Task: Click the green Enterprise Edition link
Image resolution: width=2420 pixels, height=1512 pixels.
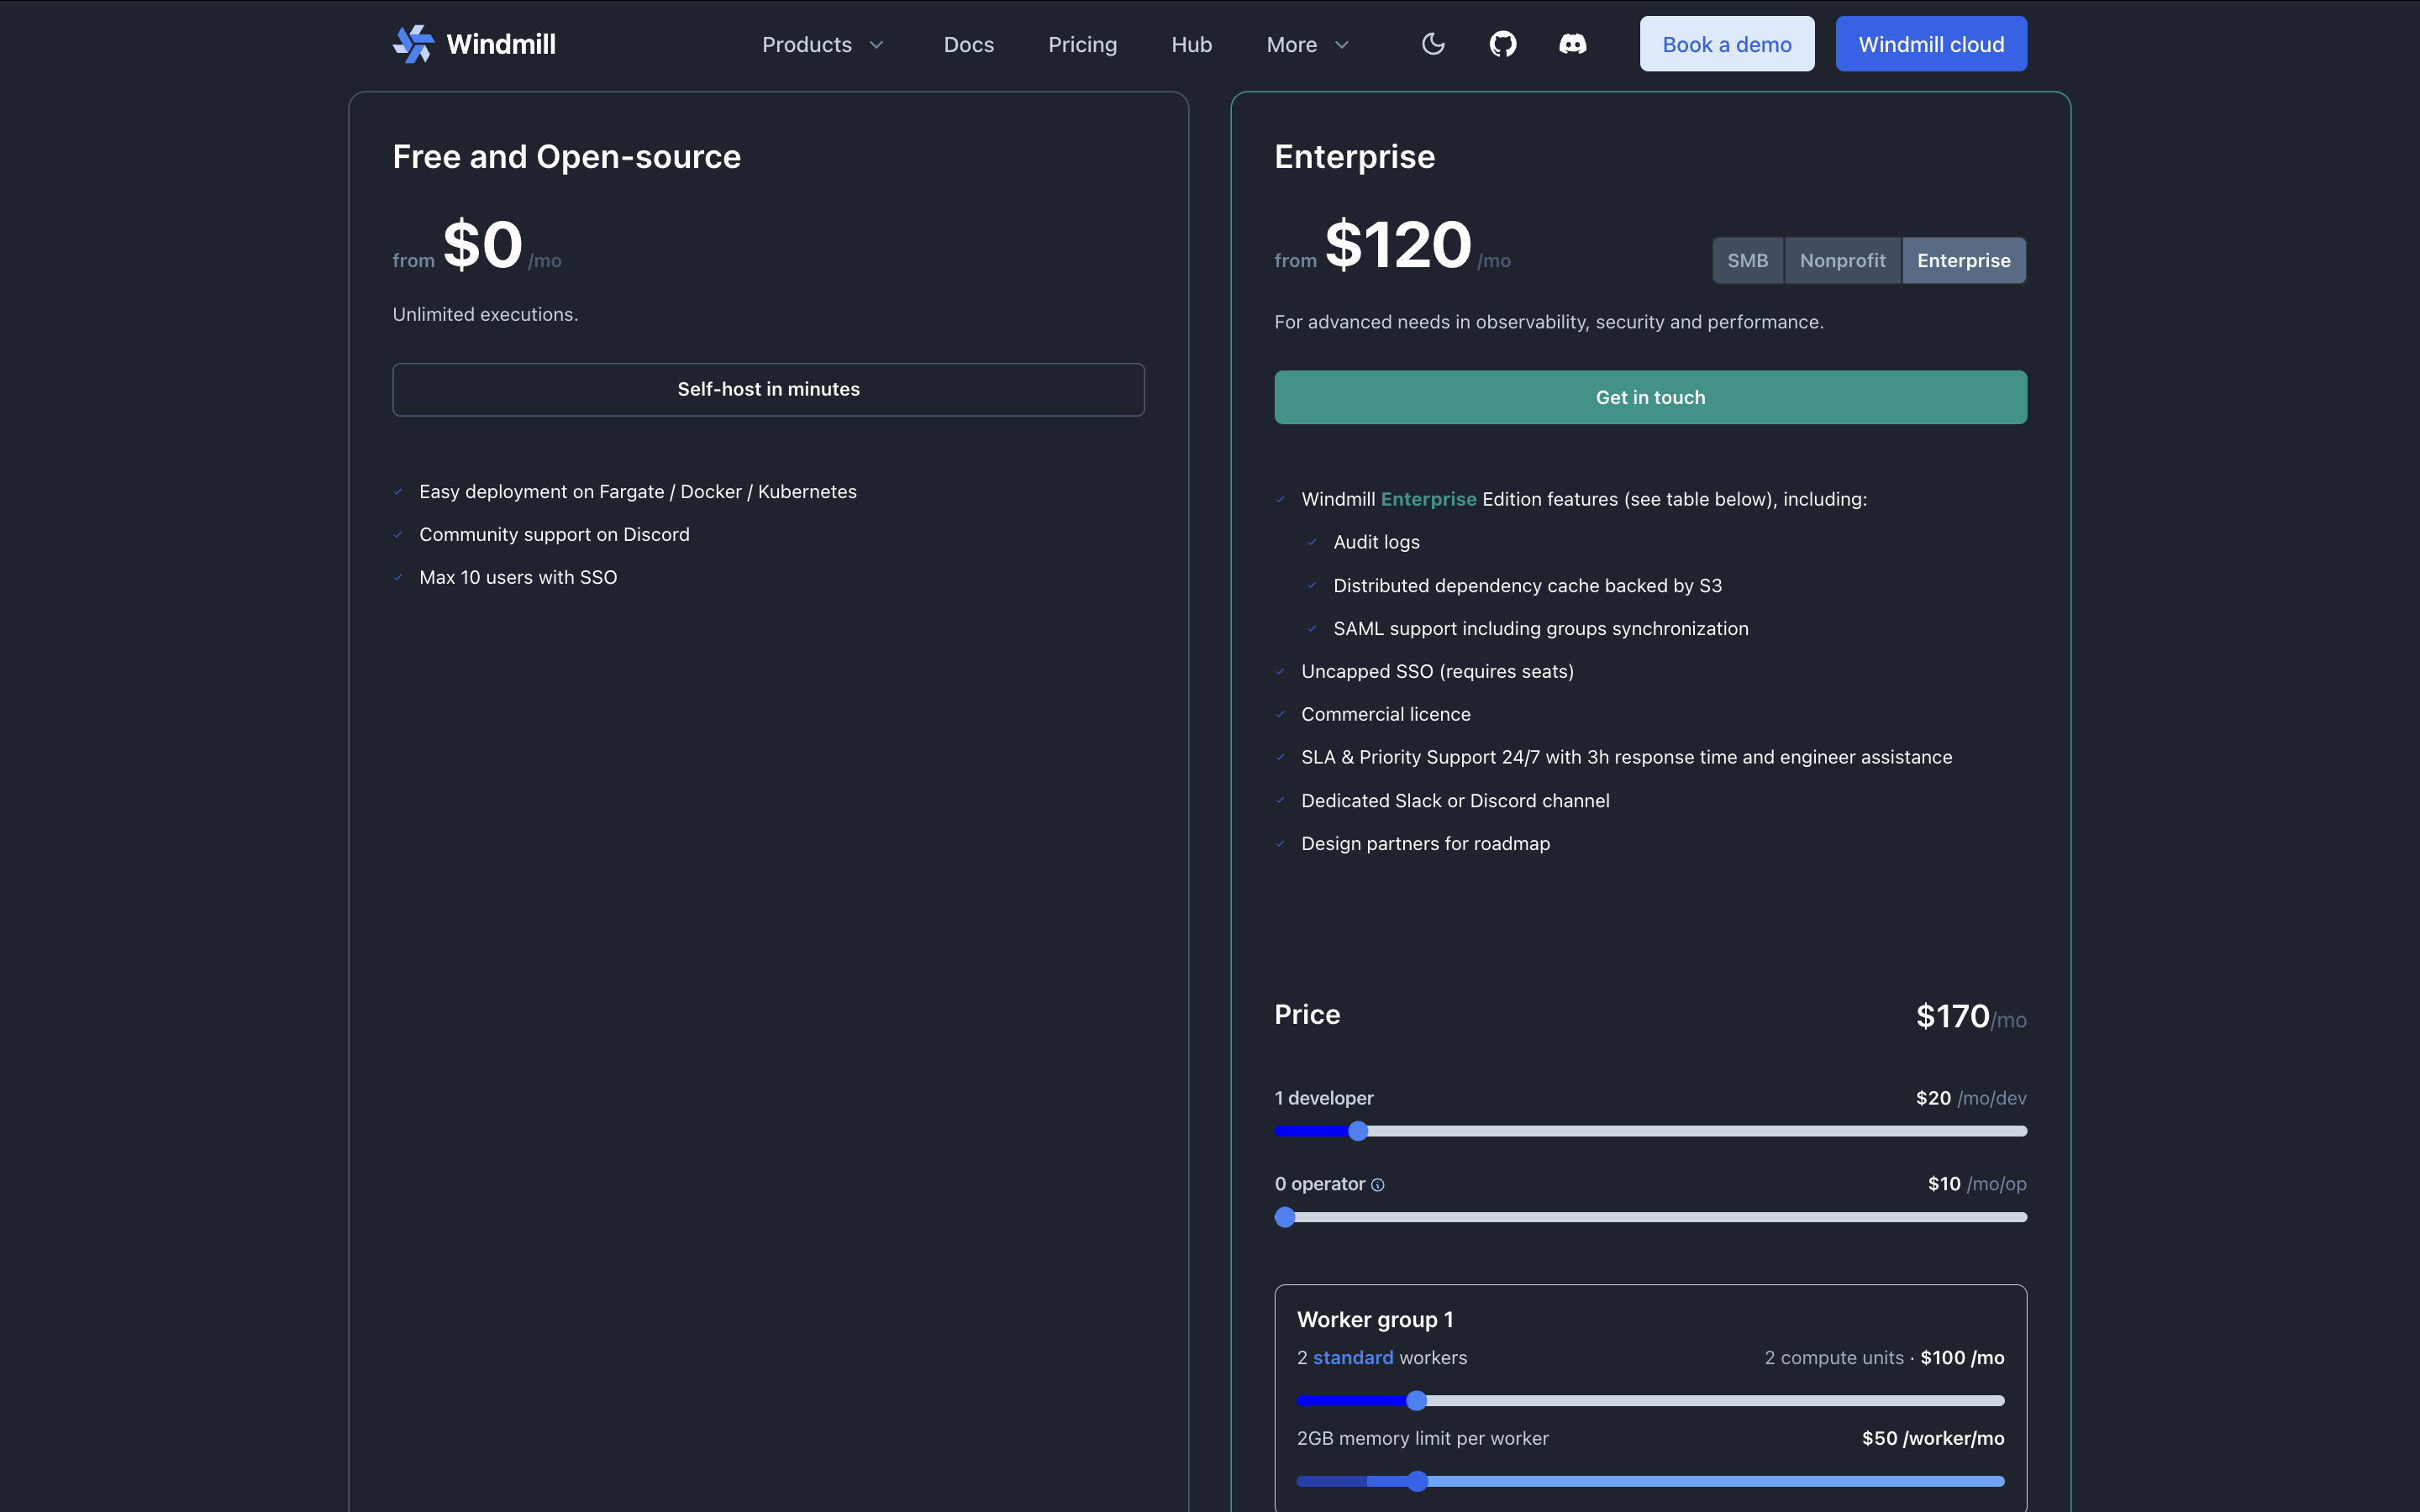Action: tap(1428, 499)
